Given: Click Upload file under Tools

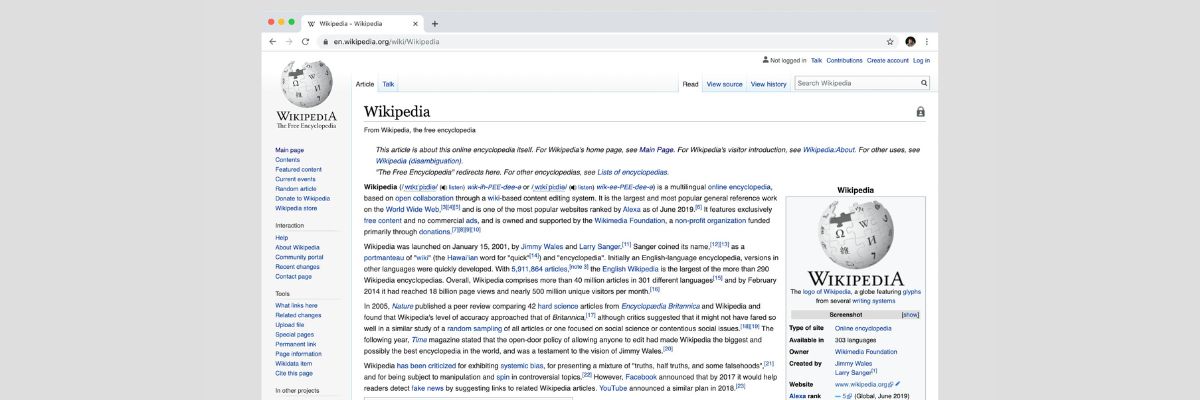Looking at the screenshot, I should pyautogui.click(x=289, y=325).
